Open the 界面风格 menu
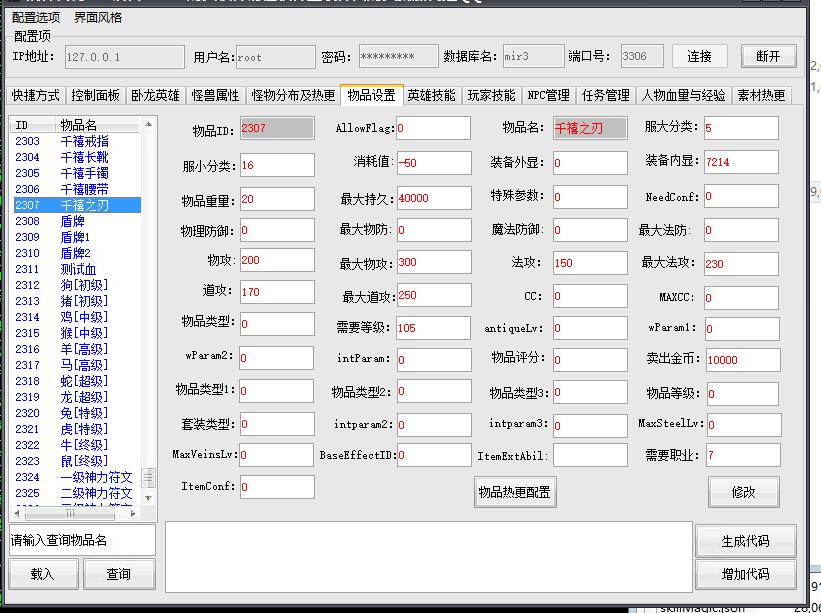The image size is (821, 613). [98, 18]
